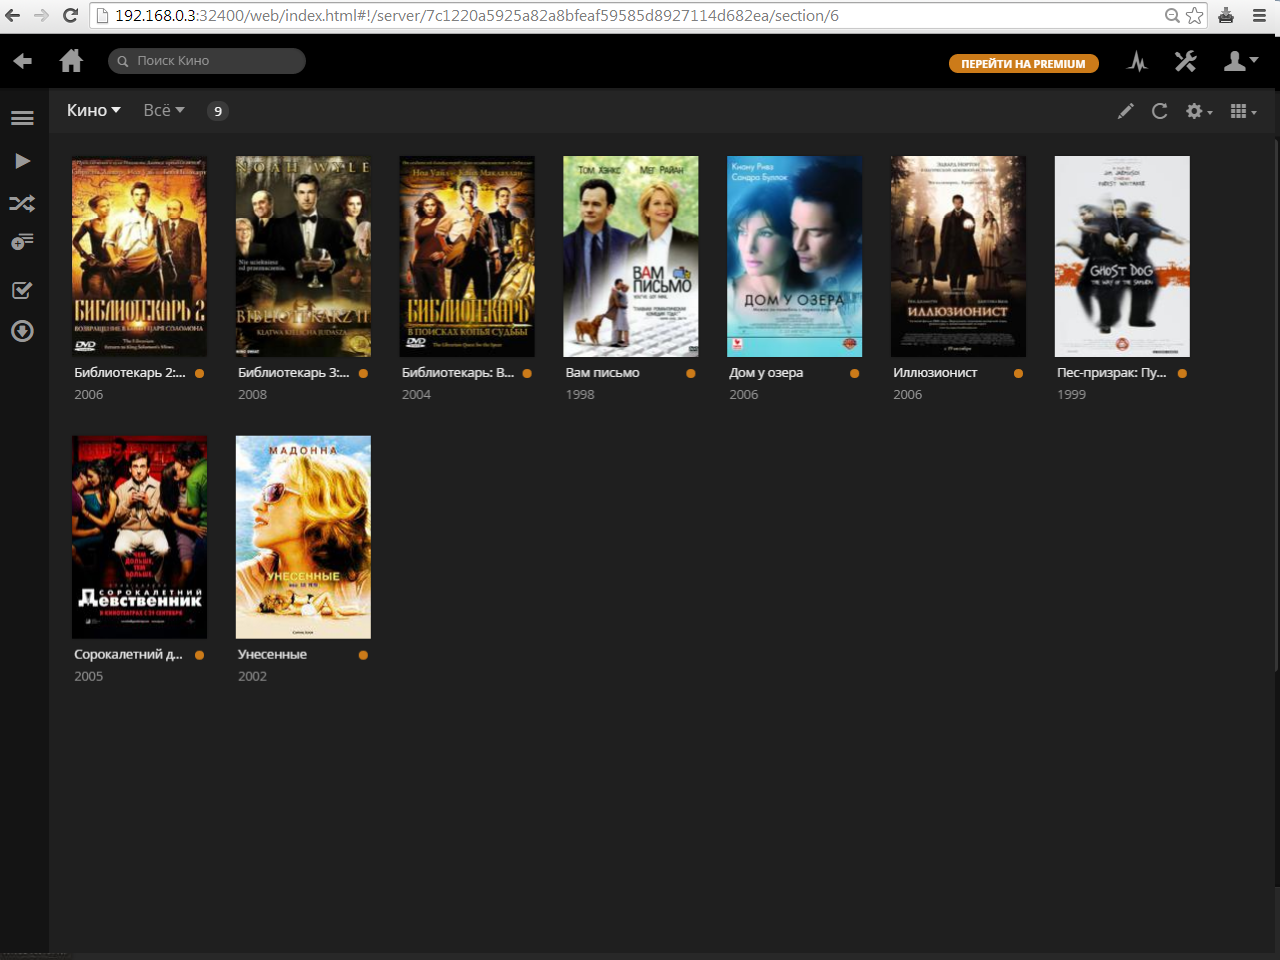
Task: Open the Вам письмо poster
Action: click(x=631, y=256)
